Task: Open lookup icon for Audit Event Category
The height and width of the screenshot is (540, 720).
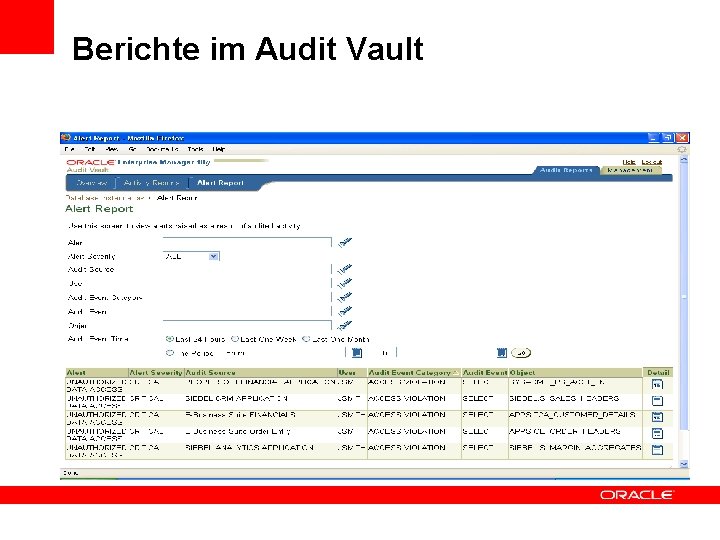Action: 345,297
